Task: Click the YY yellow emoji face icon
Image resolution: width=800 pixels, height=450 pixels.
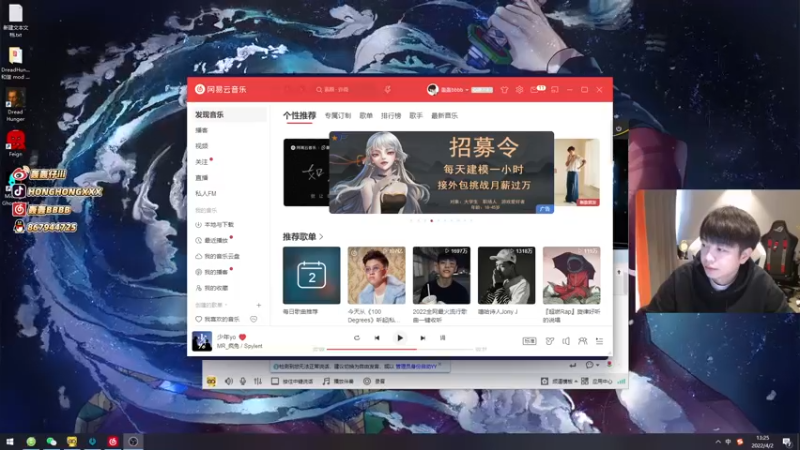Action: (211, 381)
